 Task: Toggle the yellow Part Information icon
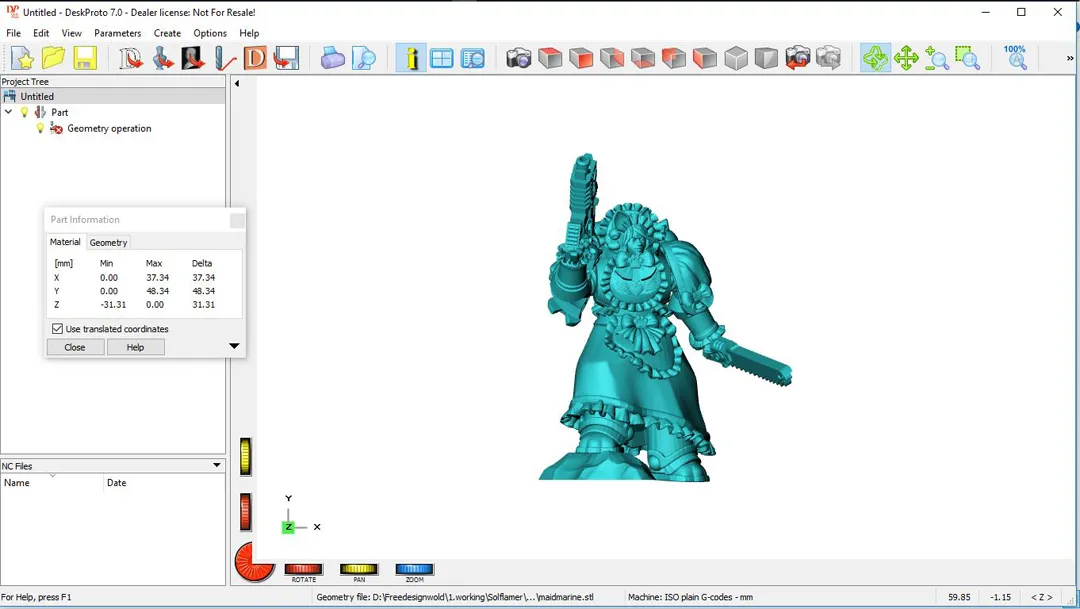coord(411,59)
